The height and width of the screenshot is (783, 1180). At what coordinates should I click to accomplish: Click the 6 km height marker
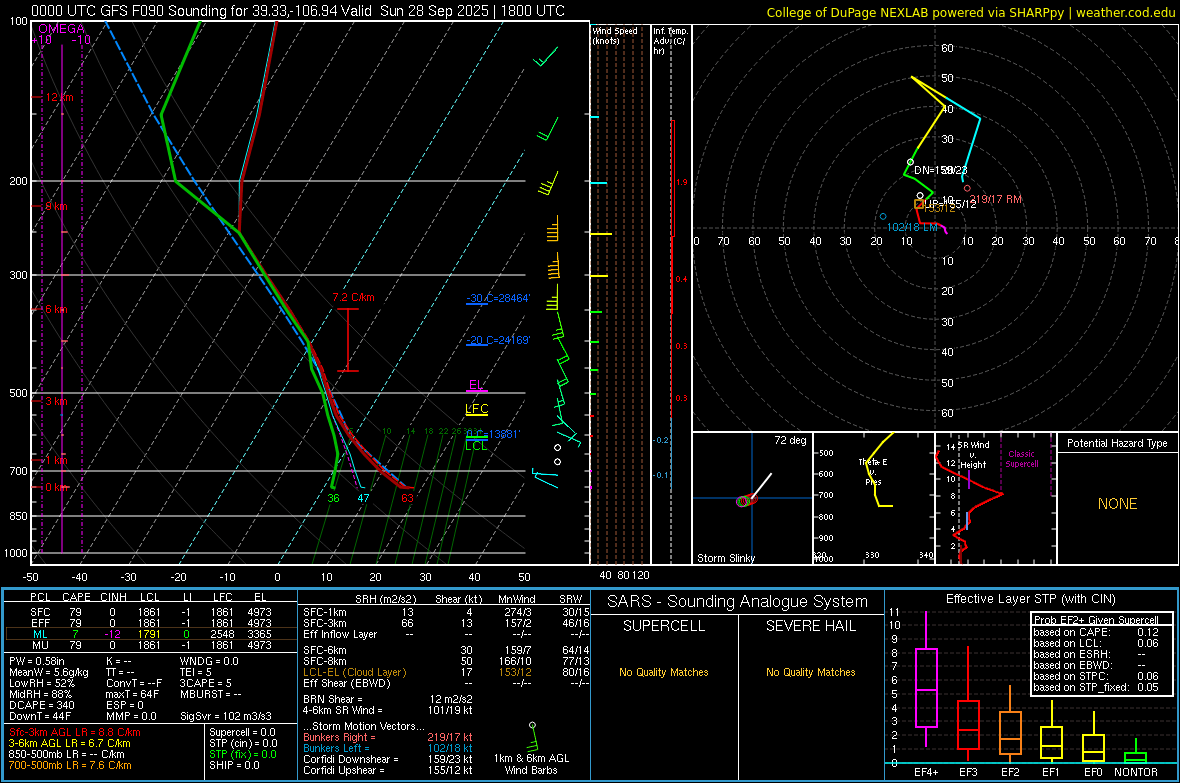pyautogui.click(x=56, y=309)
